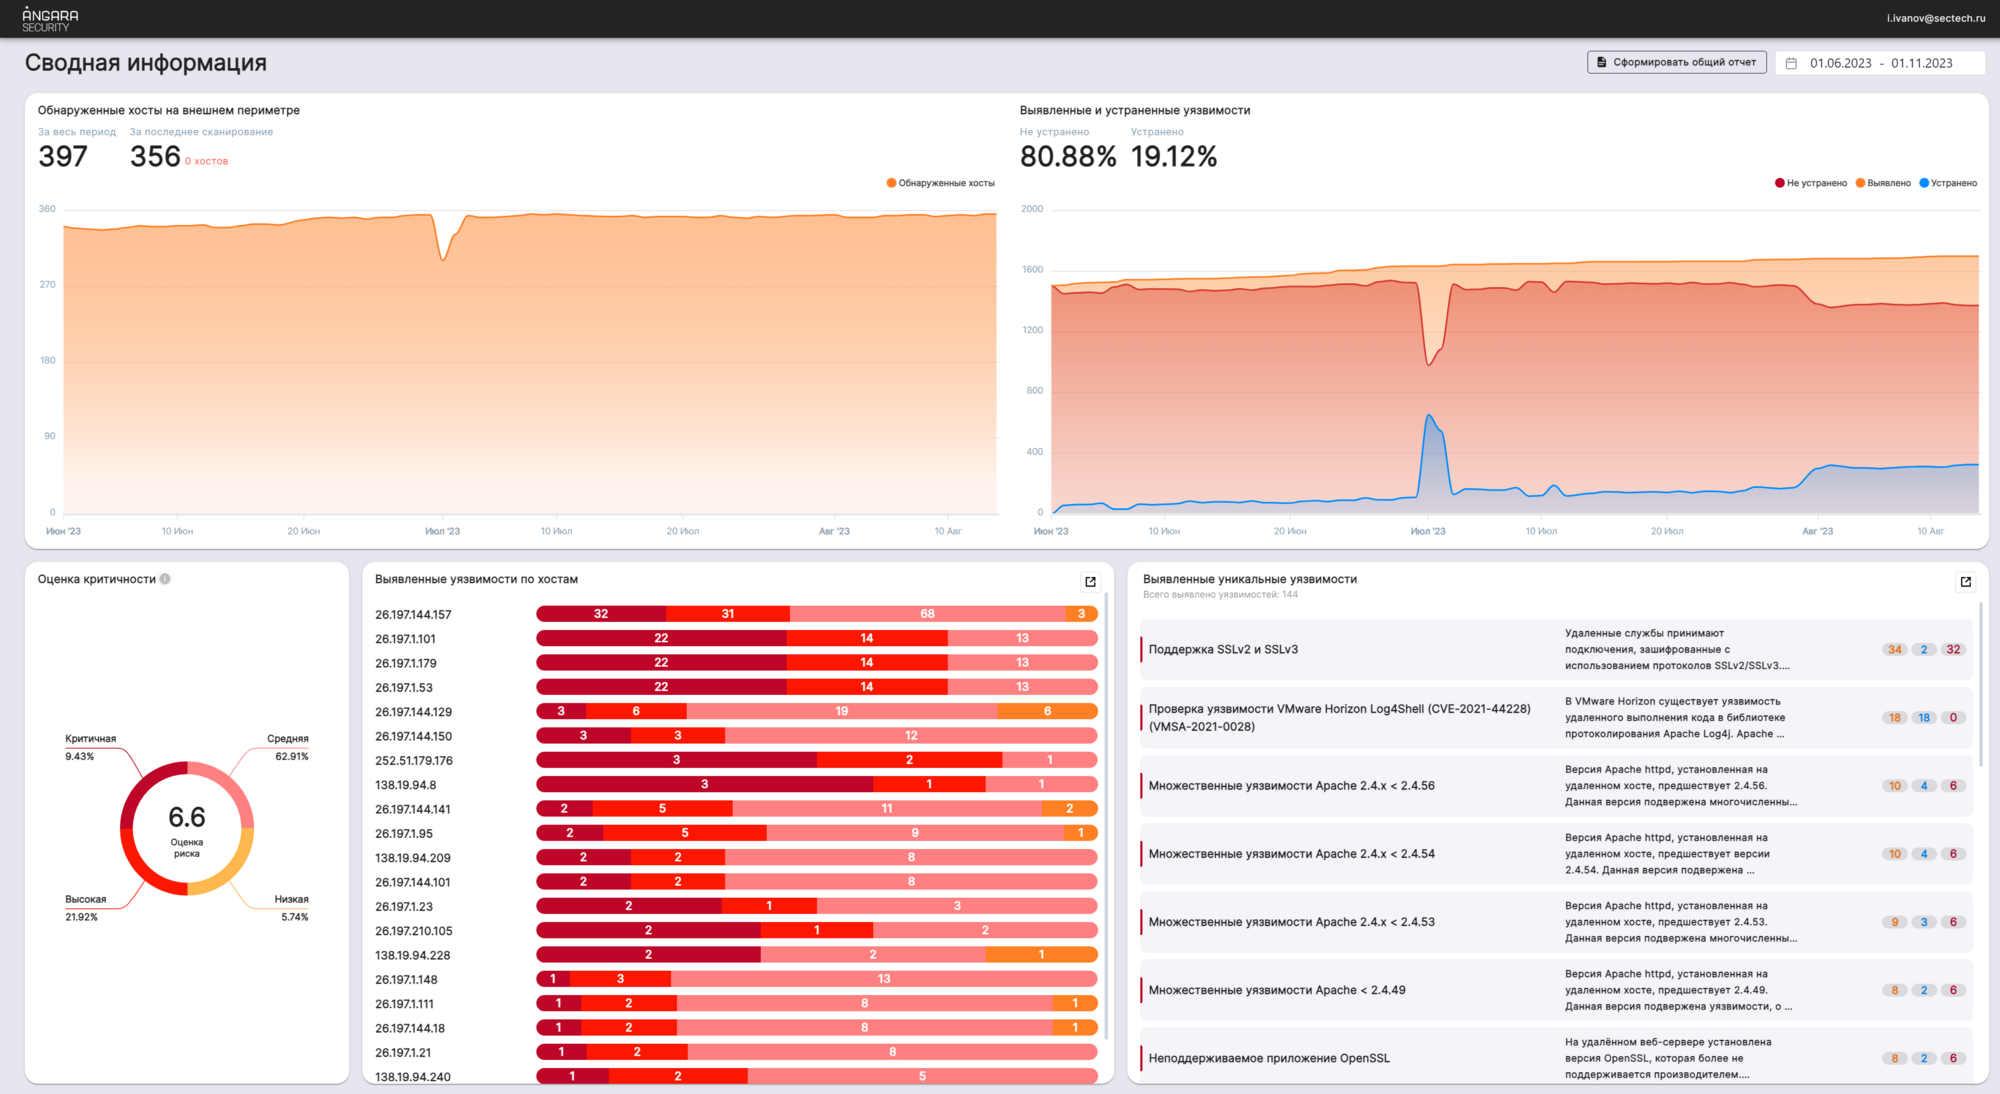The image size is (2000, 1094).
Task: Open the VMware Horizon Log4Shell vulnerability entry
Action: pyautogui.click(x=1339, y=717)
